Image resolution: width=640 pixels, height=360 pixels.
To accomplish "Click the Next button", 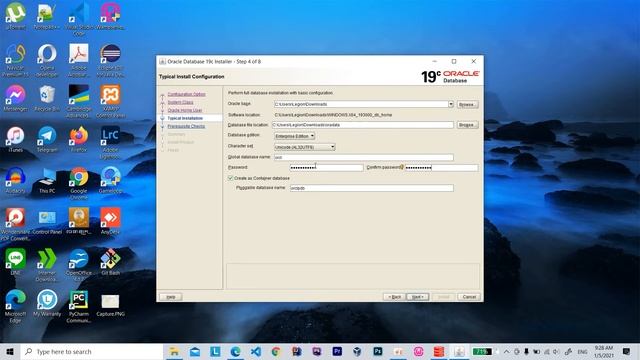I will (x=418, y=297).
